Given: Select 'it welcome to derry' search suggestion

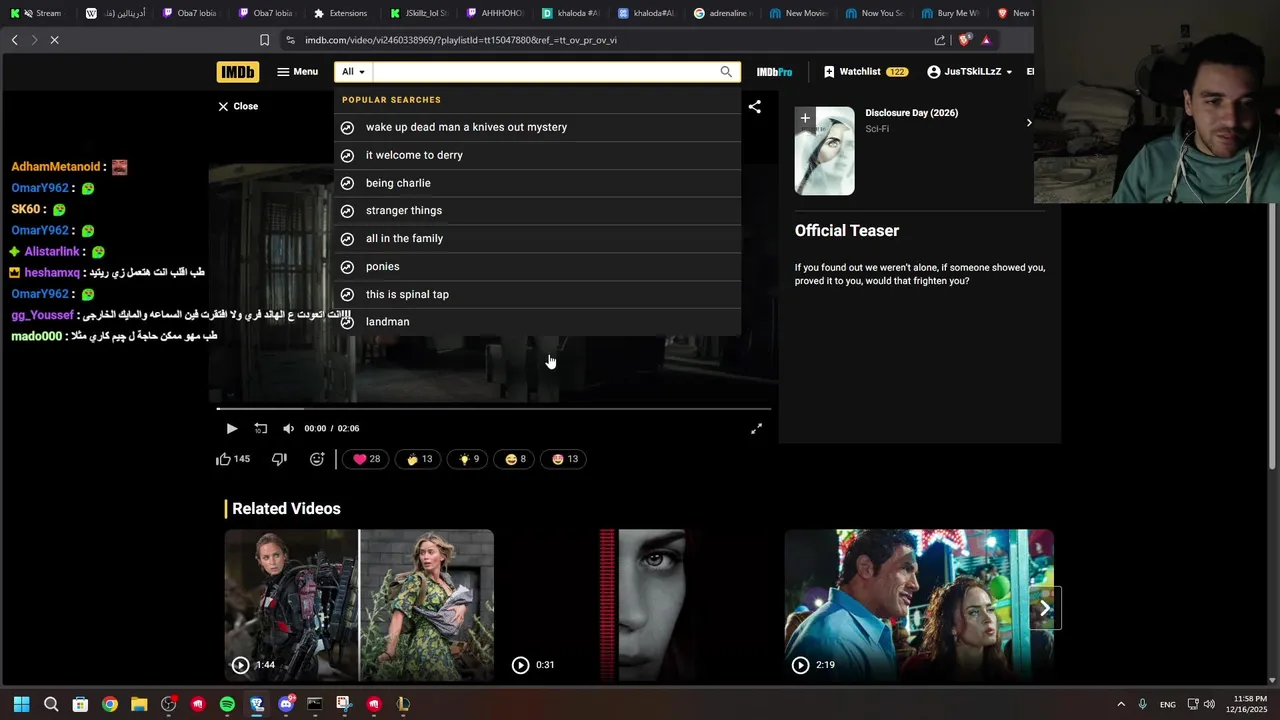Looking at the screenshot, I should point(538,155).
